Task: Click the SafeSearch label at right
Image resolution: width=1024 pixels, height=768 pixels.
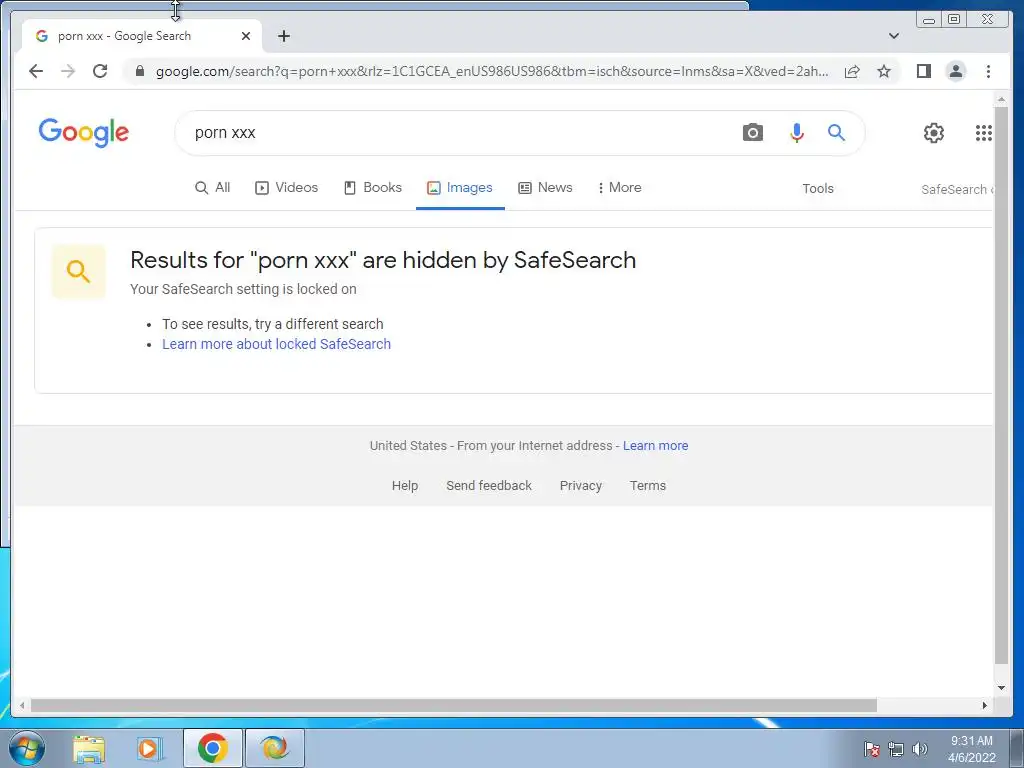Action: pos(957,189)
